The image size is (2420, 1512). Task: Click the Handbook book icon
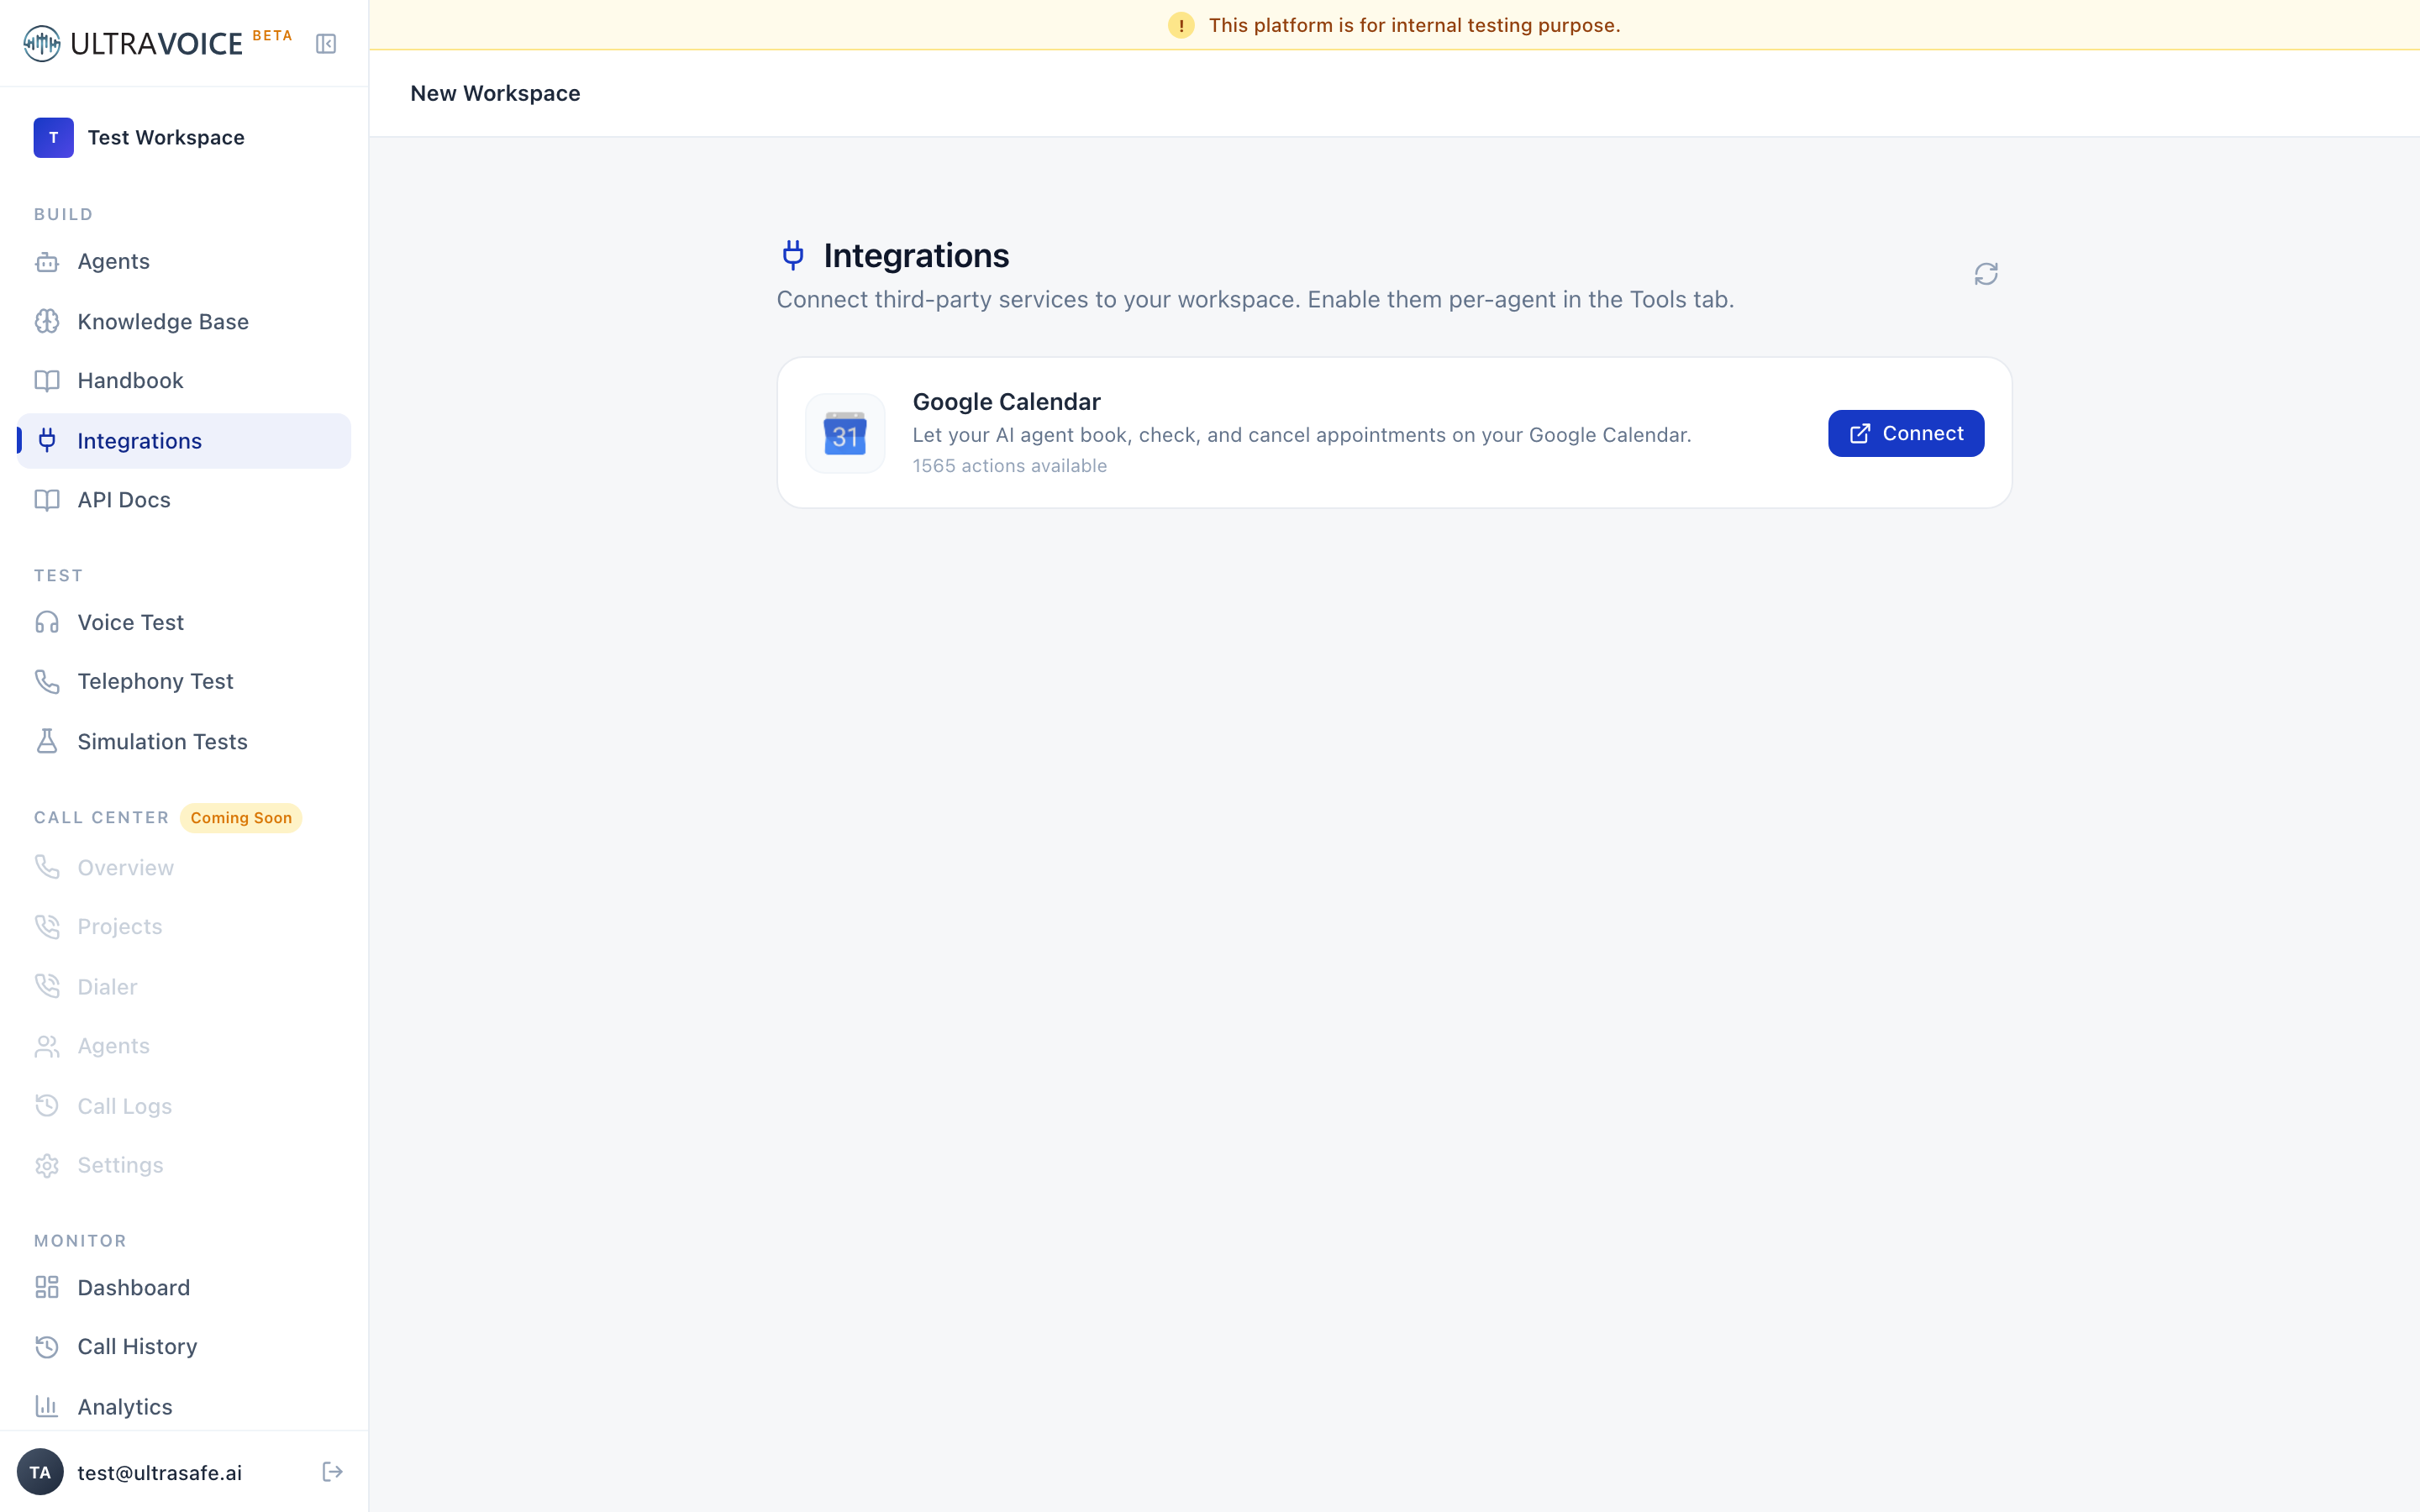pyautogui.click(x=47, y=381)
